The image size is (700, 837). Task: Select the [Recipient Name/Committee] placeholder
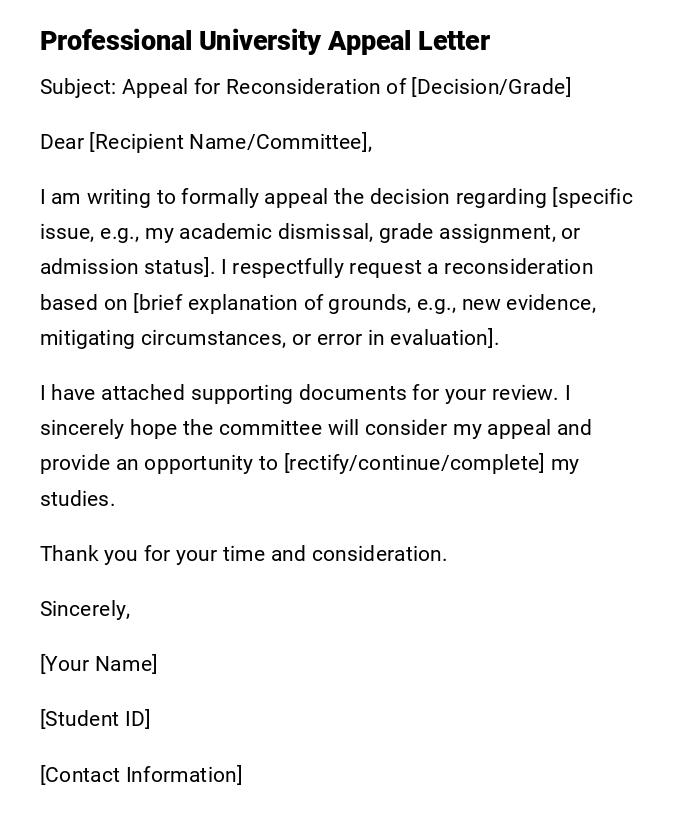(229, 142)
